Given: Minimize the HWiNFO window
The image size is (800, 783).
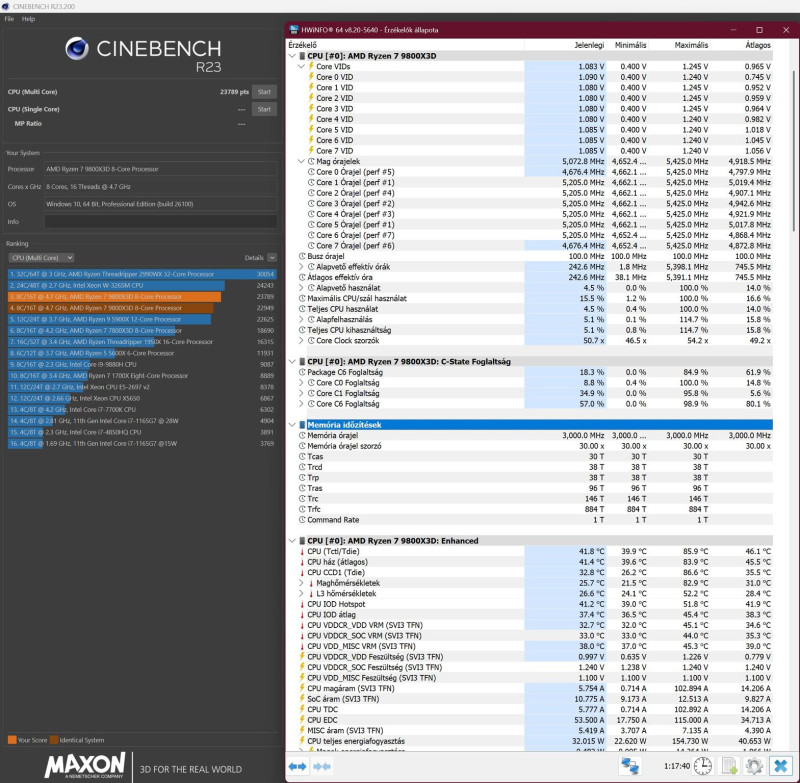Looking at the screenshot, I should 733,30.
